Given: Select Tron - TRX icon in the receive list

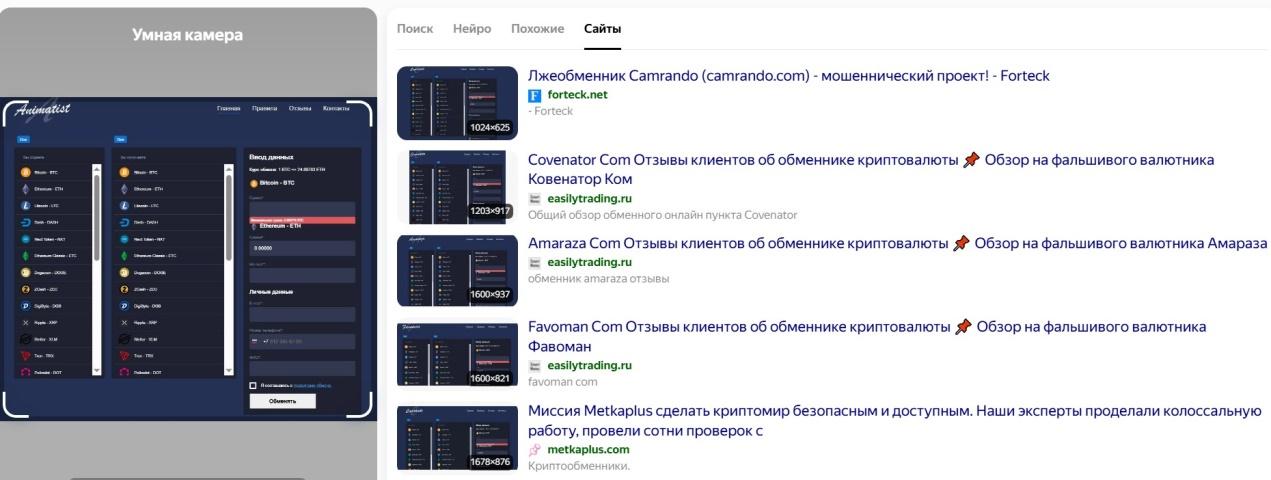Looking at the screenshot, I should pos(124,356).
